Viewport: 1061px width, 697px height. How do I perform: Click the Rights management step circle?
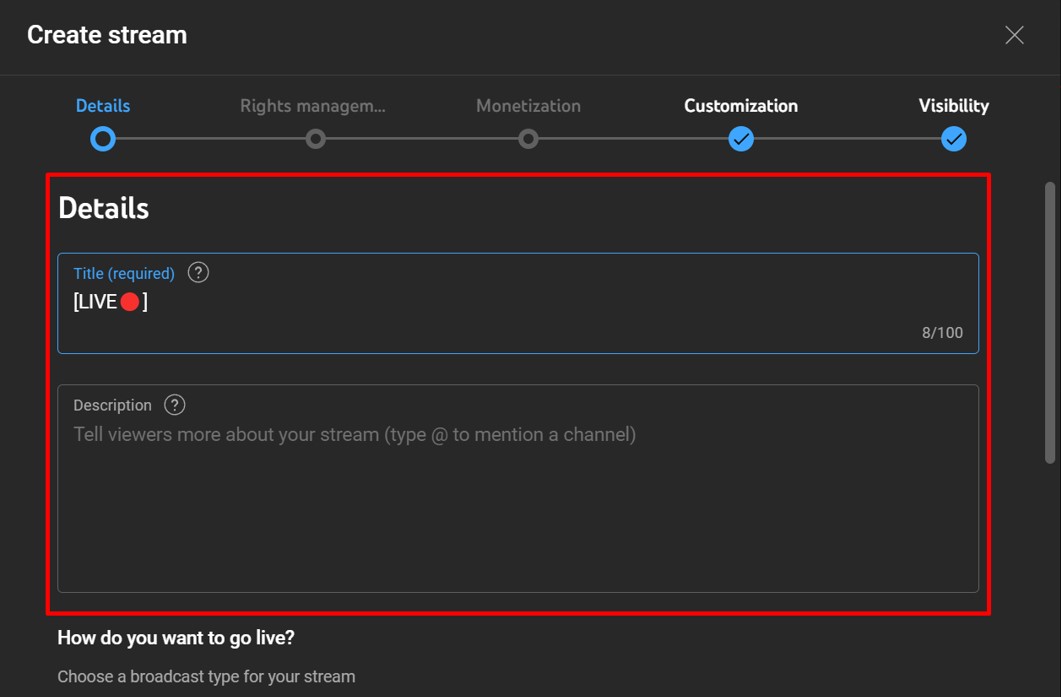(315, 139)
